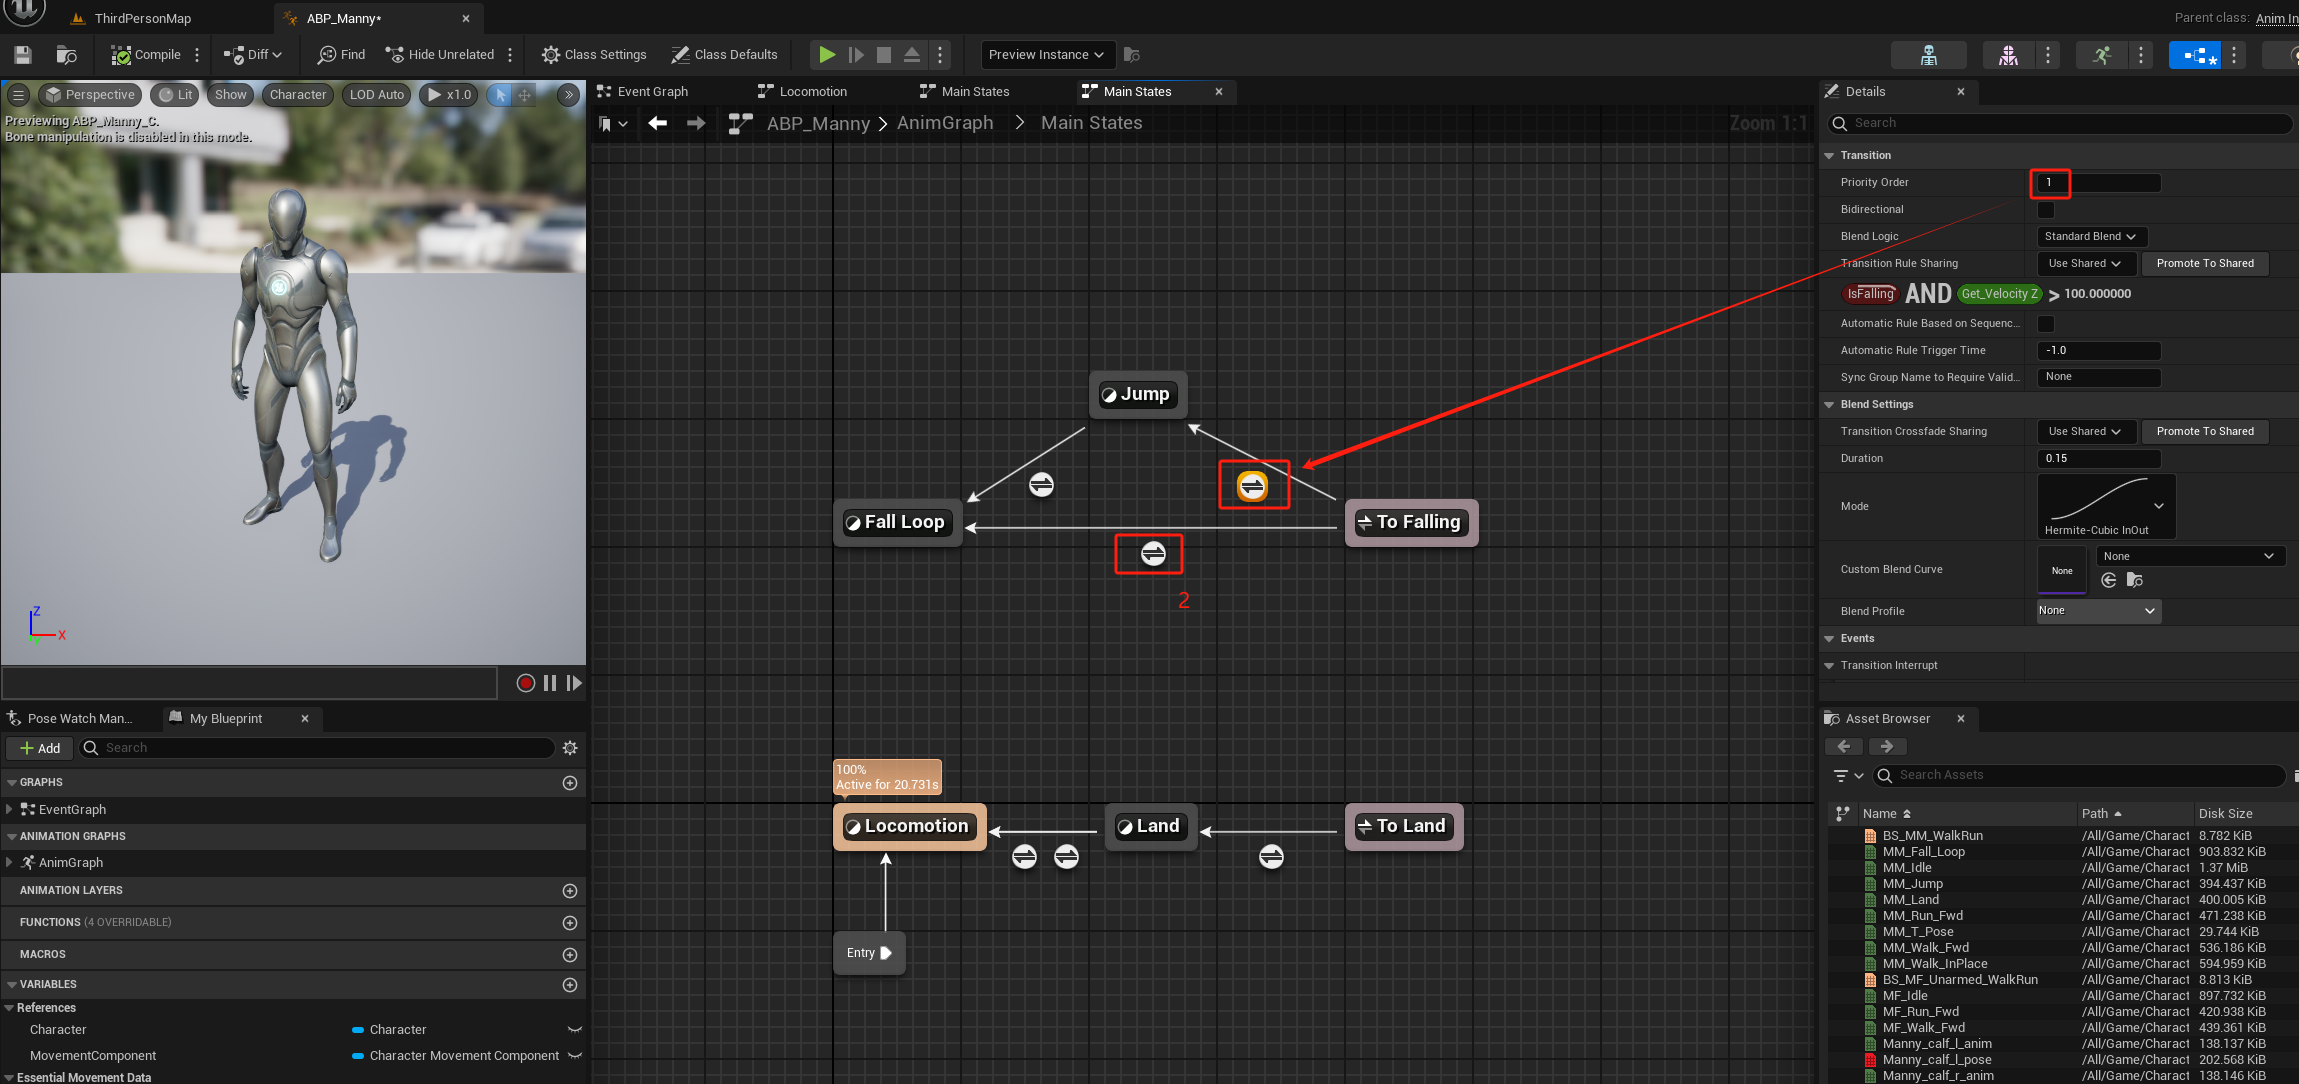Click the Priority Order input field
The height and width of the screenshot is (1084, 2299).
[x=2098, y=183]
